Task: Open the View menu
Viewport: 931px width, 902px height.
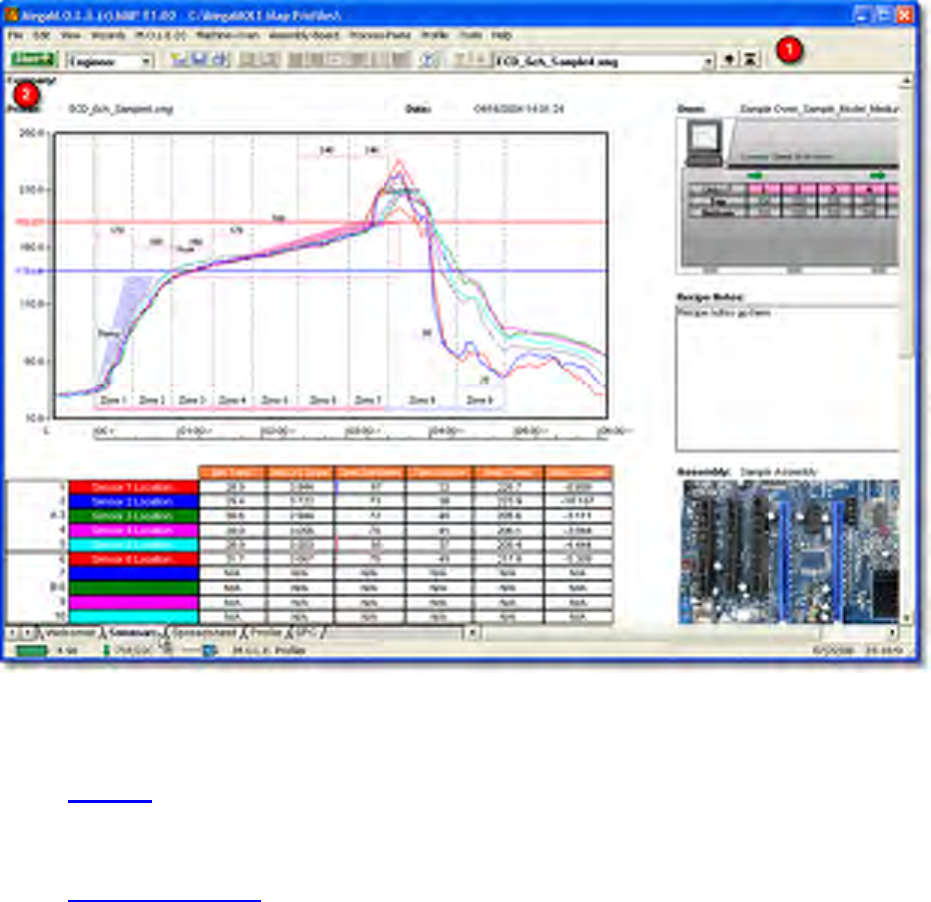Action: coord(70,36)
